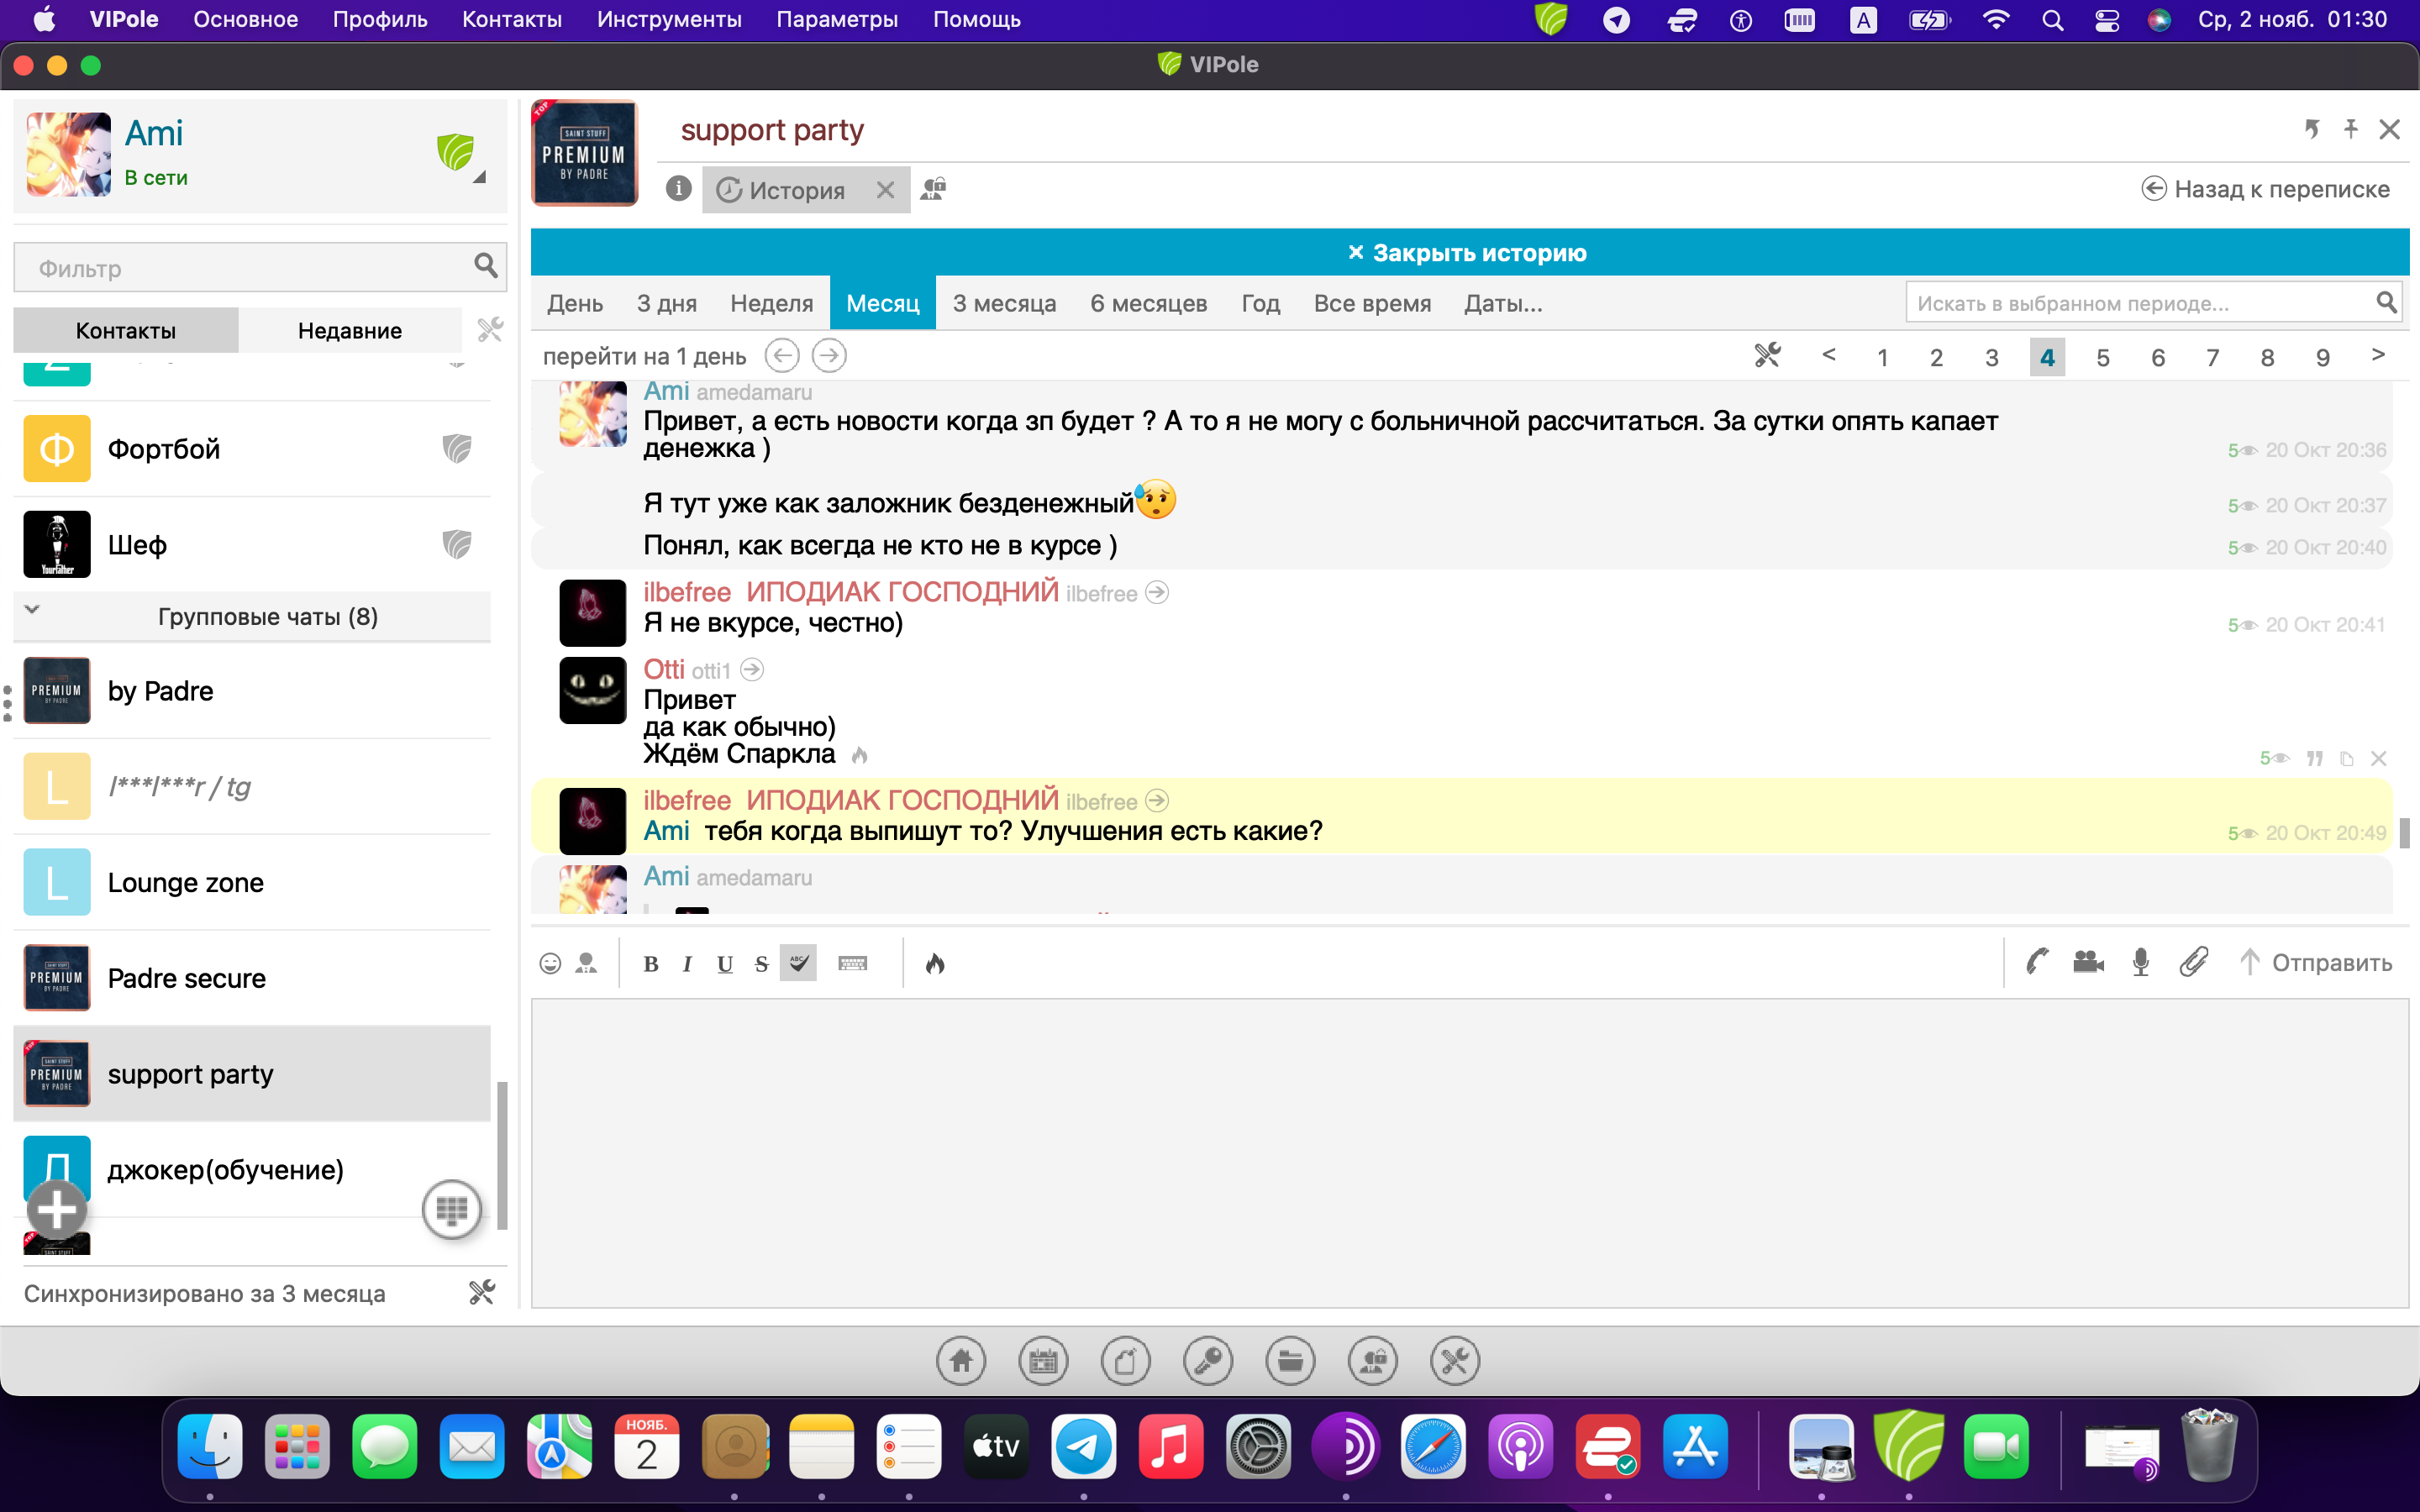
Task: Open the Даты... date range picker
Action: [x=1503, y=303]
